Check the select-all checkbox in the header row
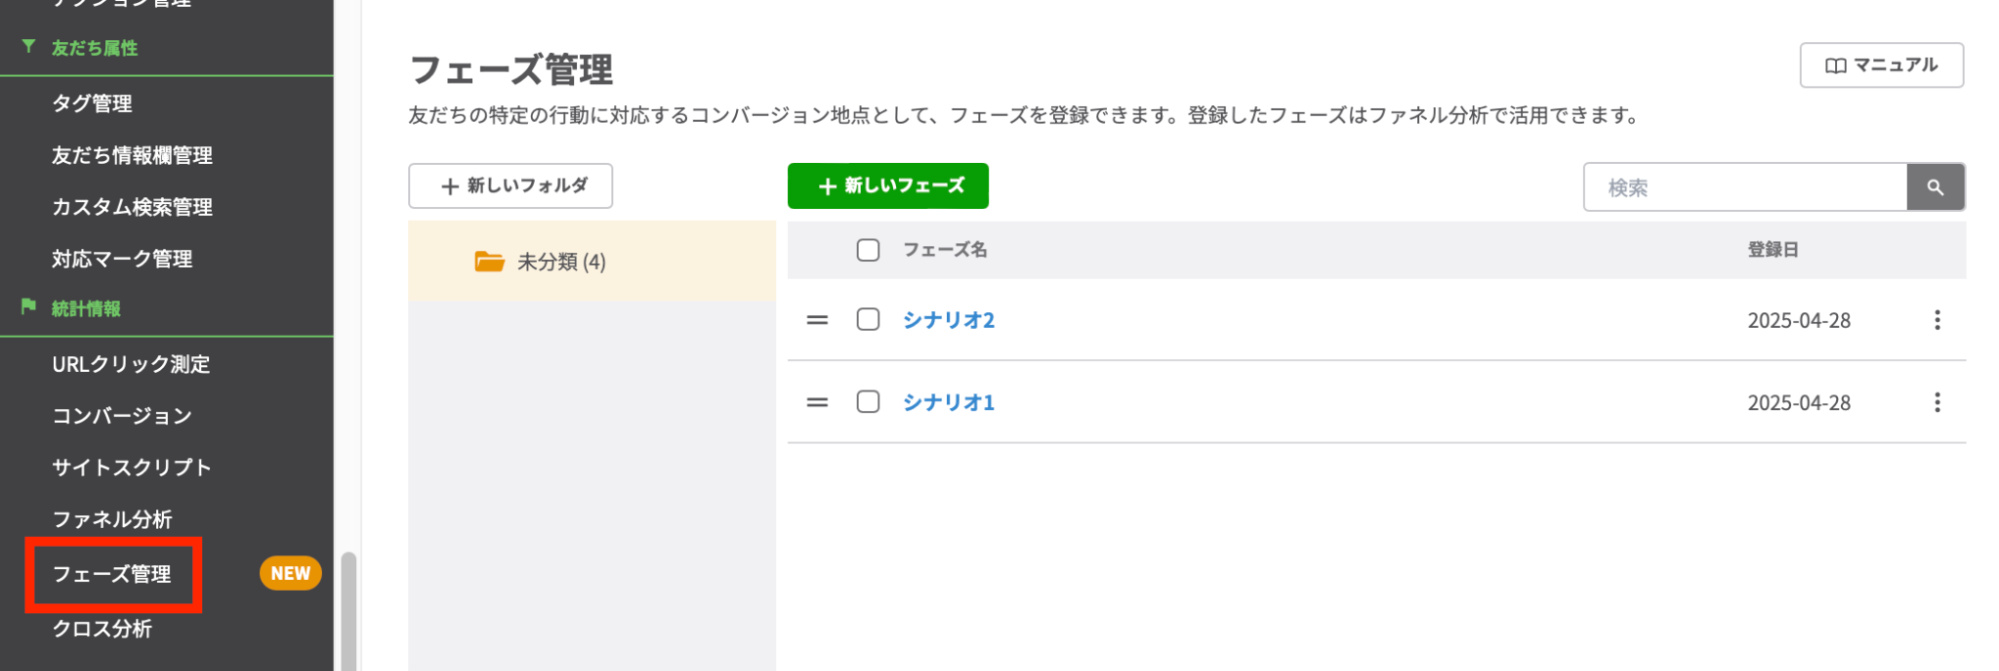 (x=866, y=250)
